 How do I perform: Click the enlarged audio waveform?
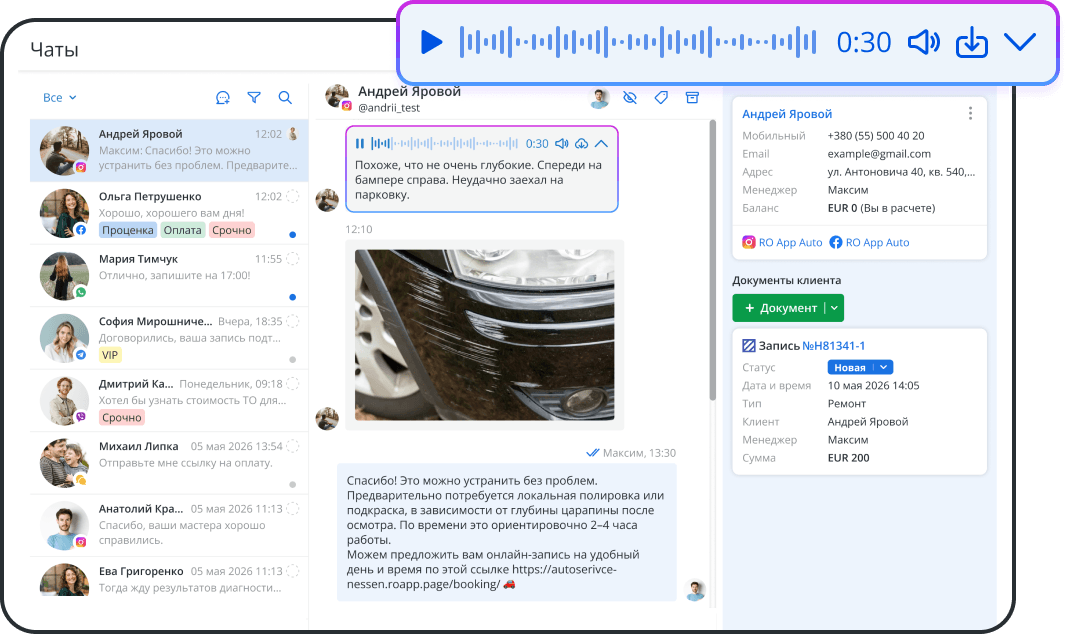tap(638, 42)
